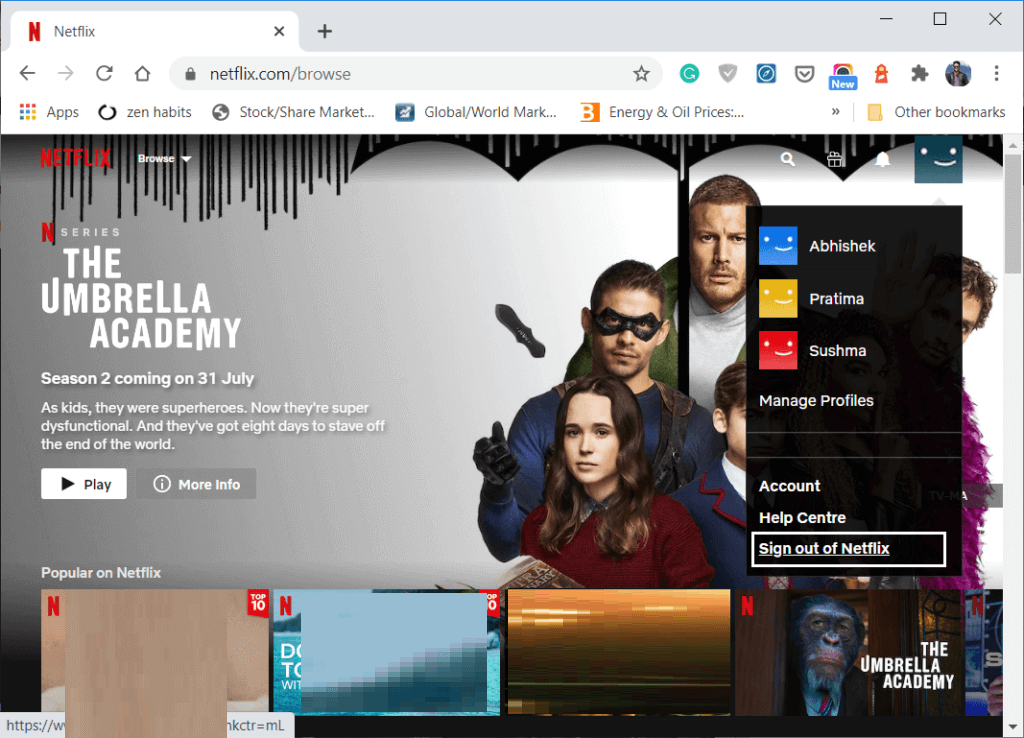The height and width of the screenshot is (738, 1024).
Task: Open the first Top 10 thumbnail in Popular row
Action: [155, 652]
